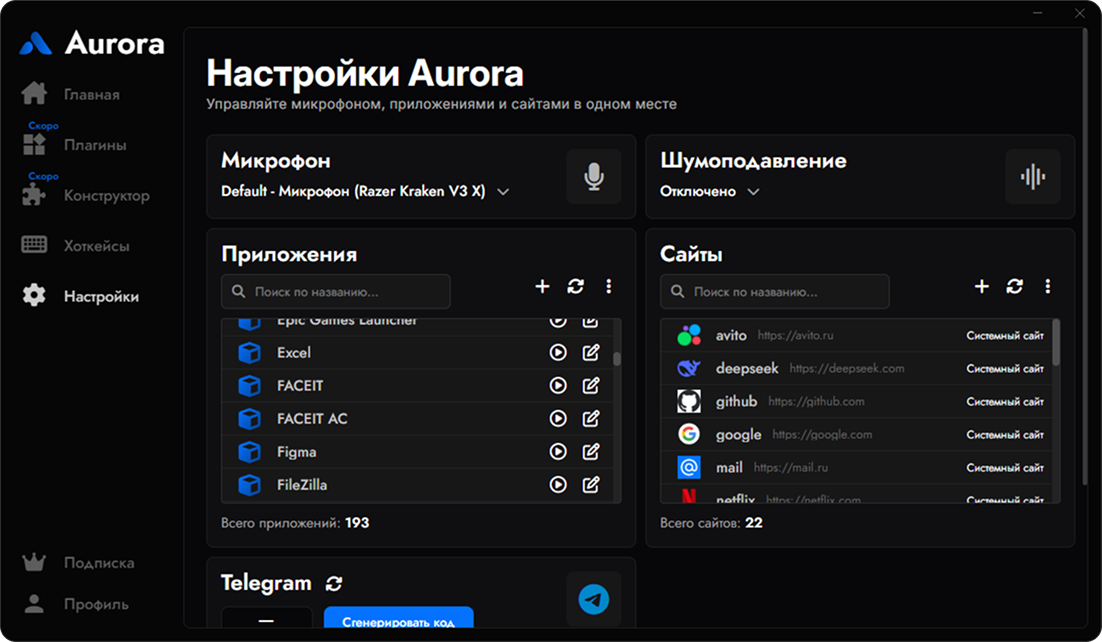This screenshot has width=1102, height=642.
Task: Refresh the sites list
Action: [1014, 287]
